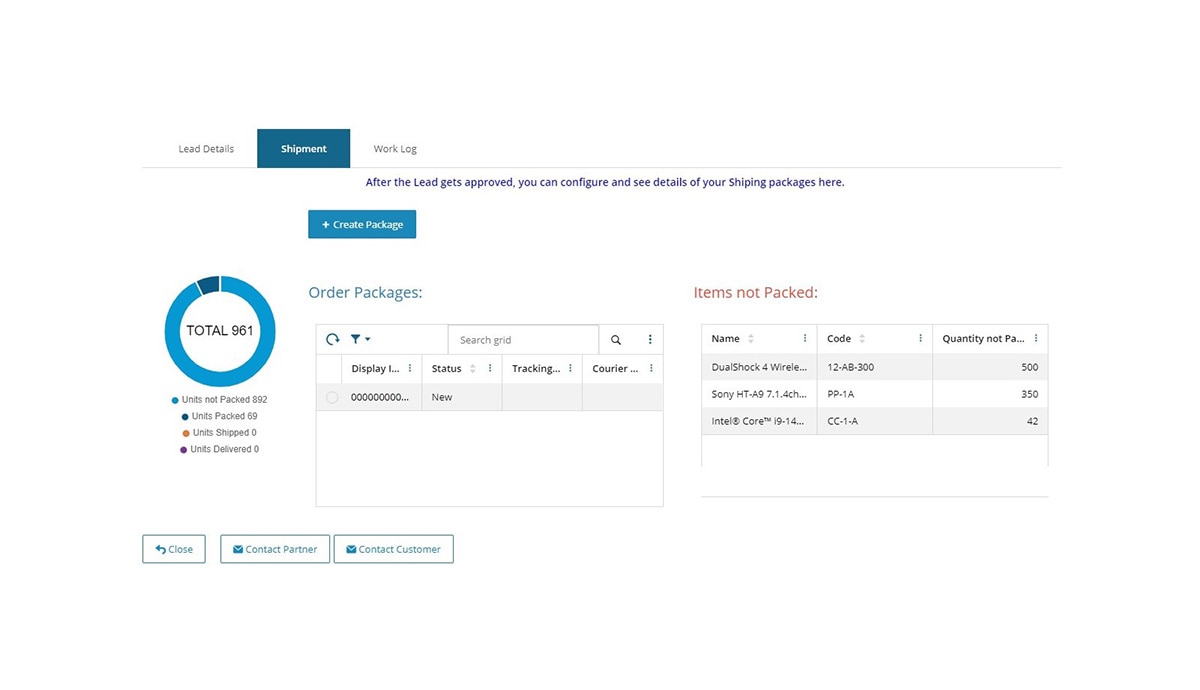Click the Units Shipped orange legend dot
Viewport: 1200px width, 690px height.
coord(185,433)
